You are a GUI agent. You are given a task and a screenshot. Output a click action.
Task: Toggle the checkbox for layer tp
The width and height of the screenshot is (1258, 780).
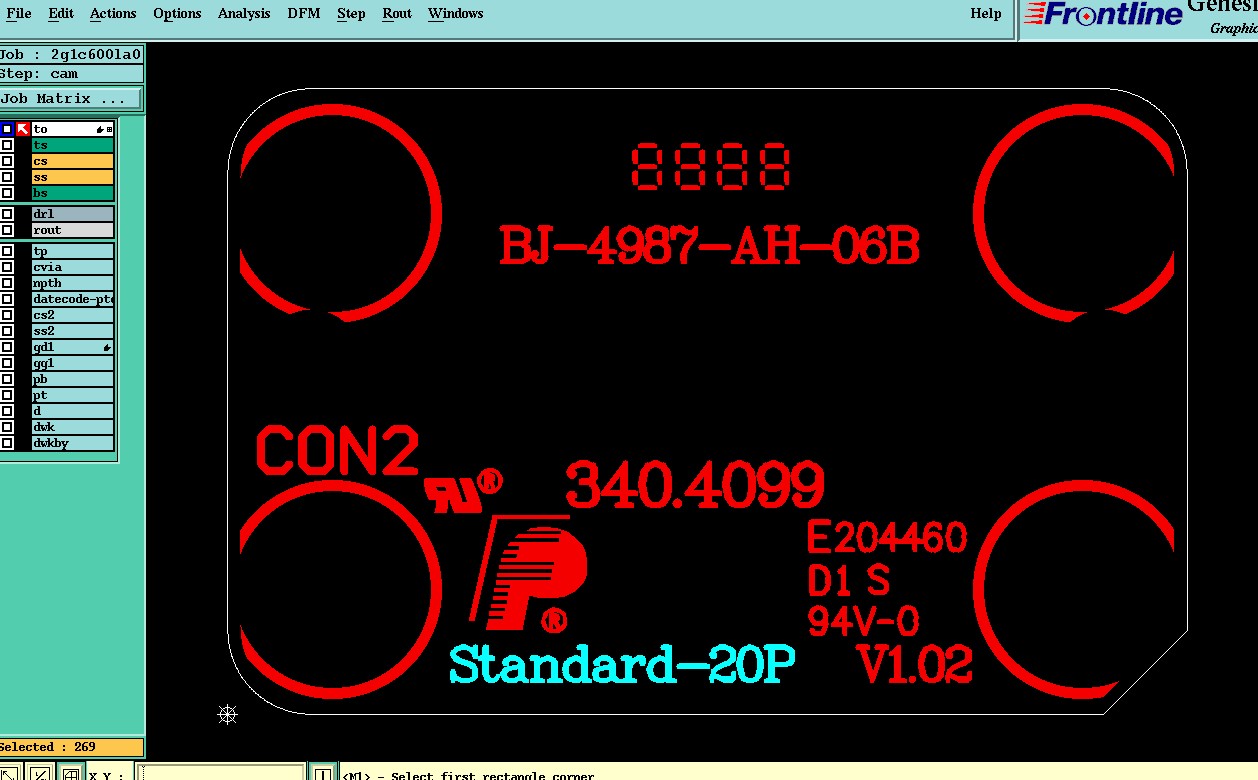click(x=7, y=251)
